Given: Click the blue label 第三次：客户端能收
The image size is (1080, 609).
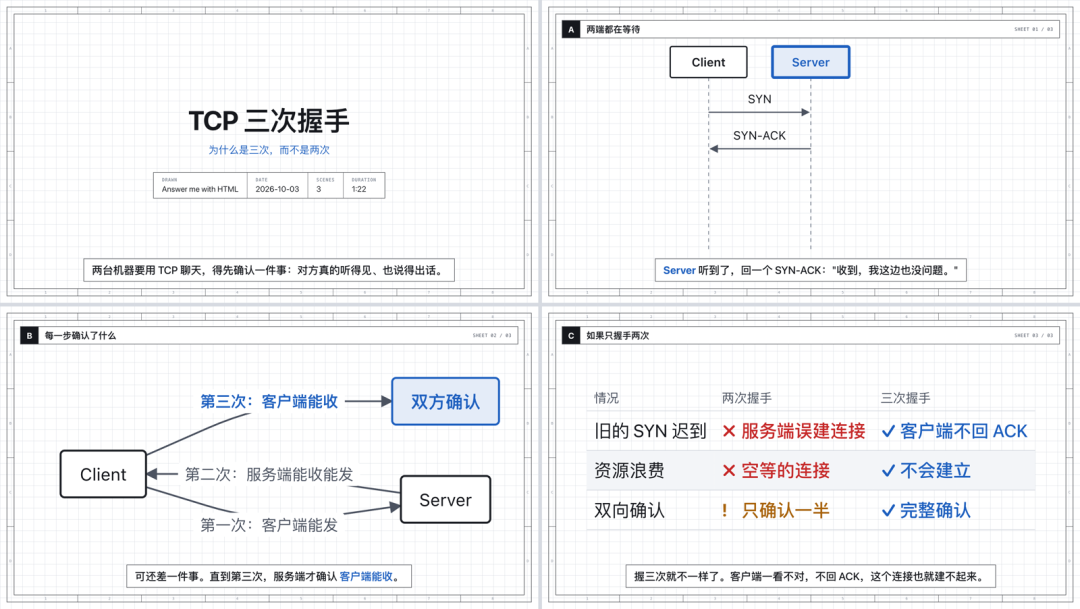Looking at the screenshot, I should 269,402.
